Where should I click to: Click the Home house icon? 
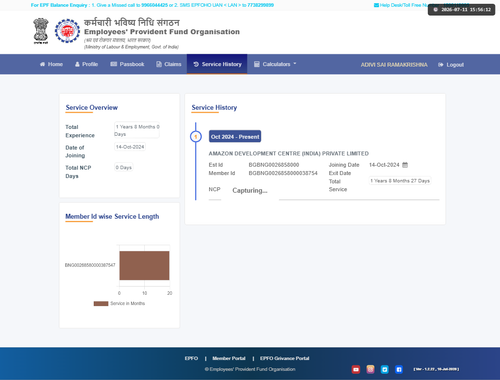pyautogui.click(x=42, y=64)
